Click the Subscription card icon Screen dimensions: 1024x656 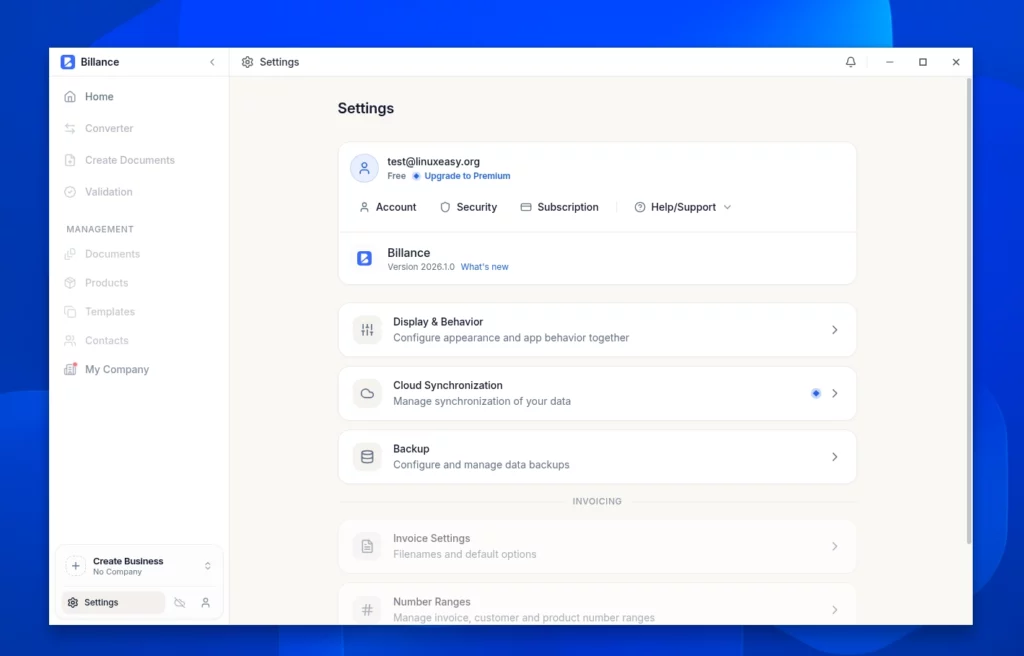tap(526, 207)
